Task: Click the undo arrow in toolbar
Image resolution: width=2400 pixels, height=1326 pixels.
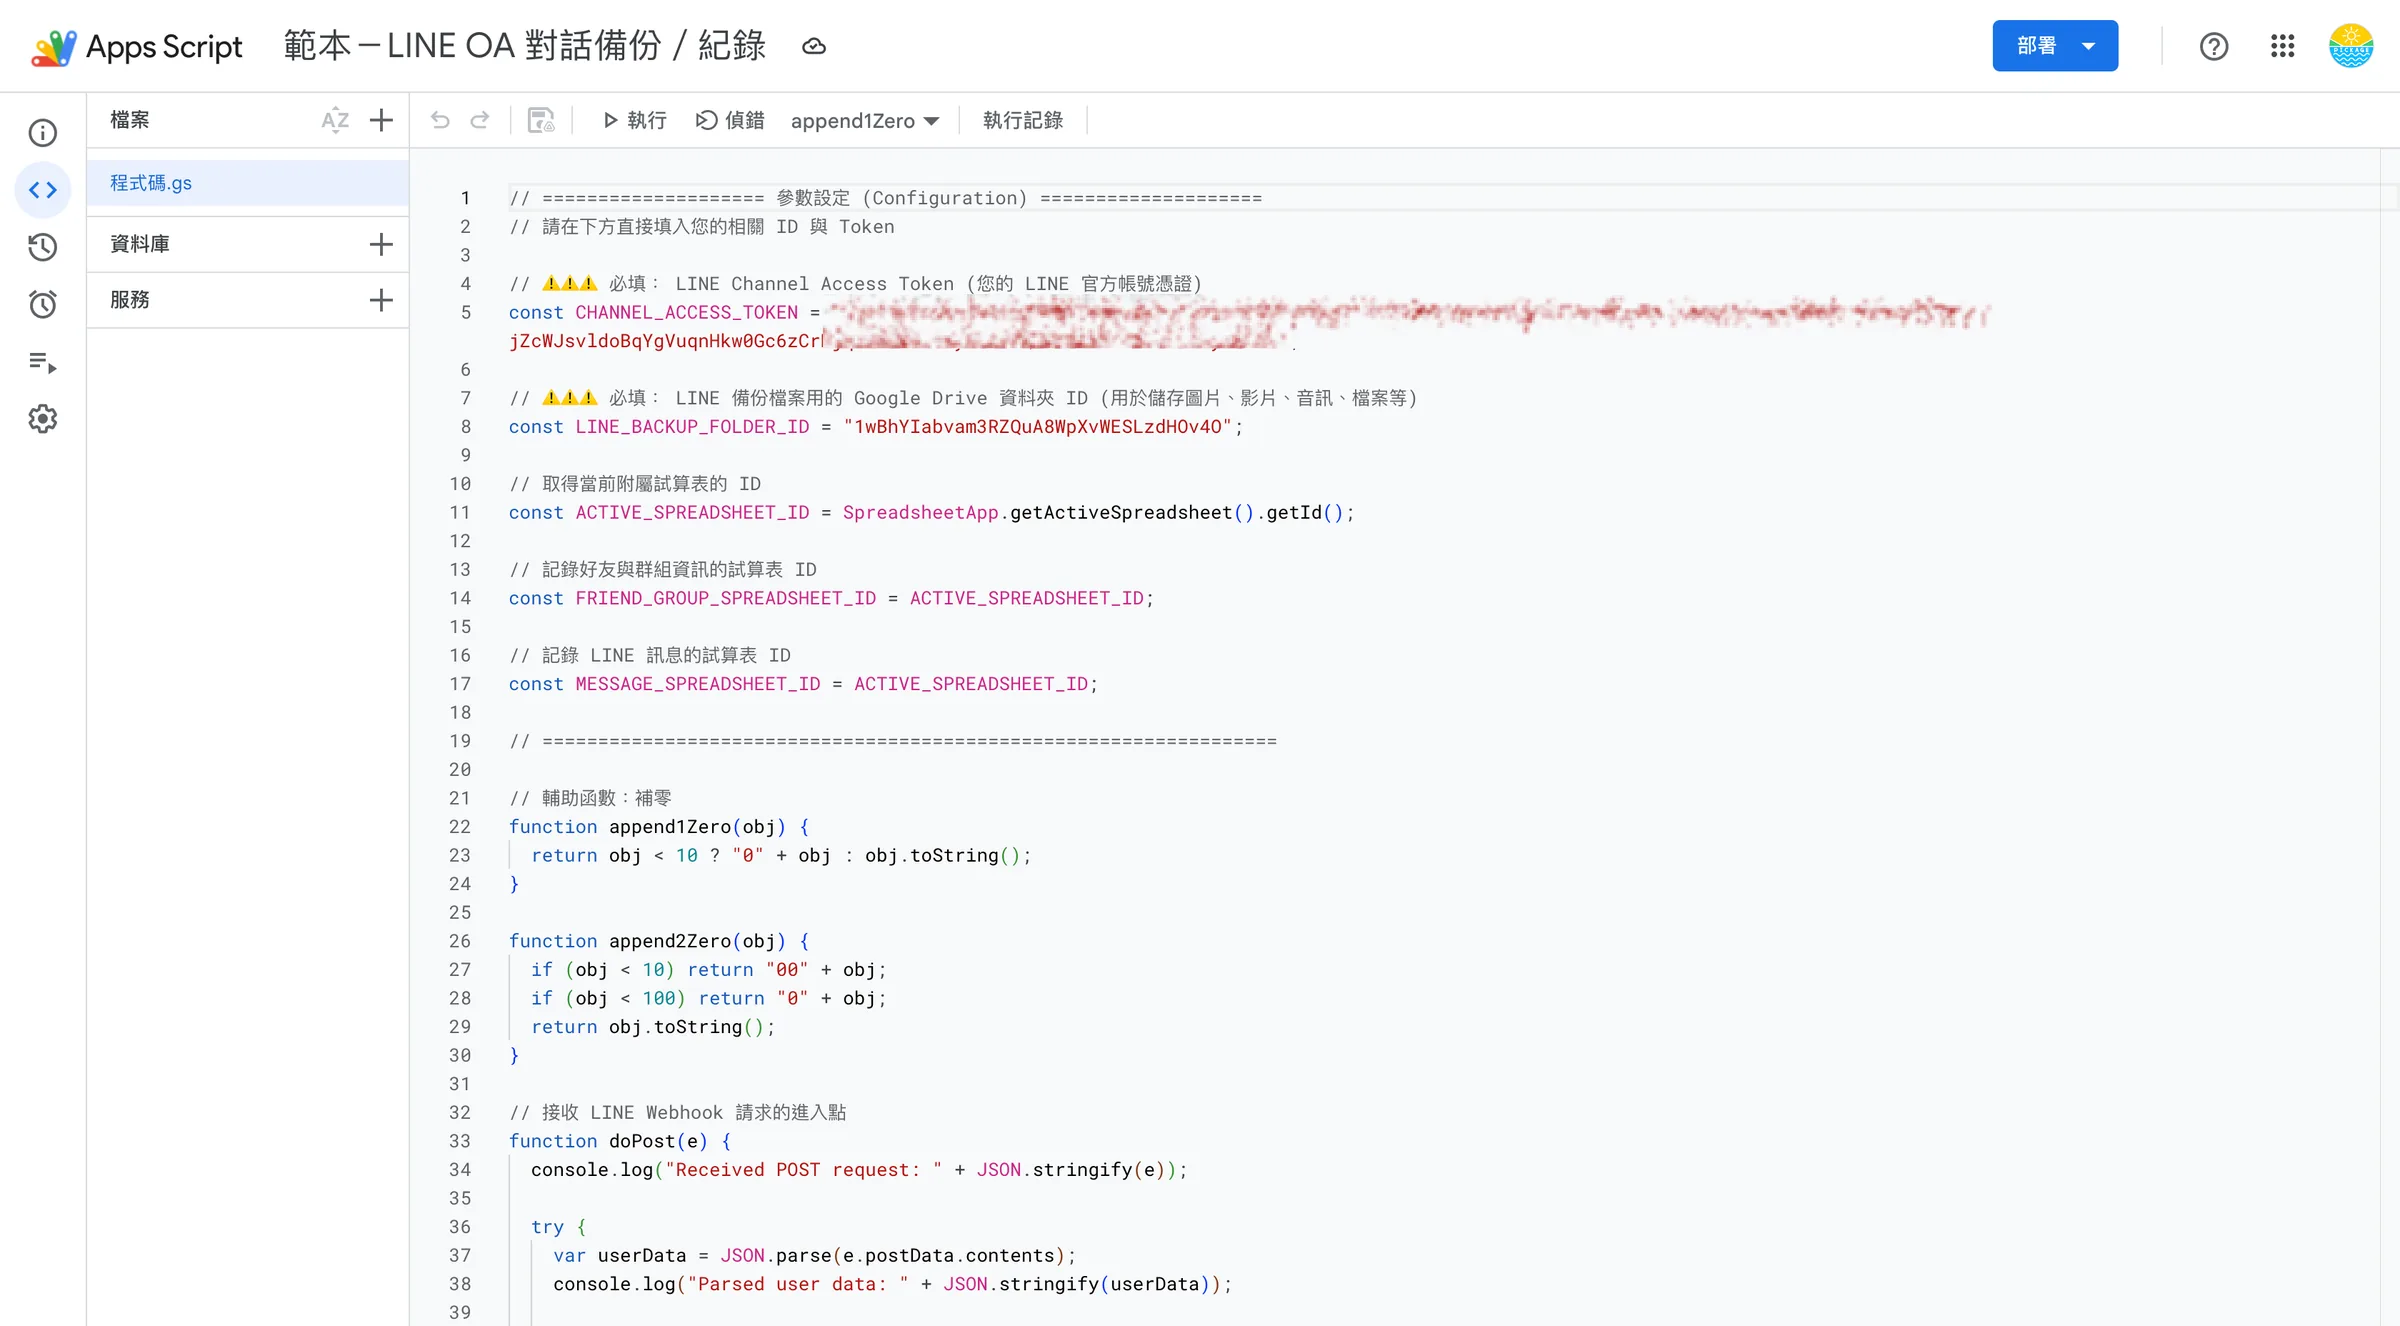Action: (x=440, y=120)
